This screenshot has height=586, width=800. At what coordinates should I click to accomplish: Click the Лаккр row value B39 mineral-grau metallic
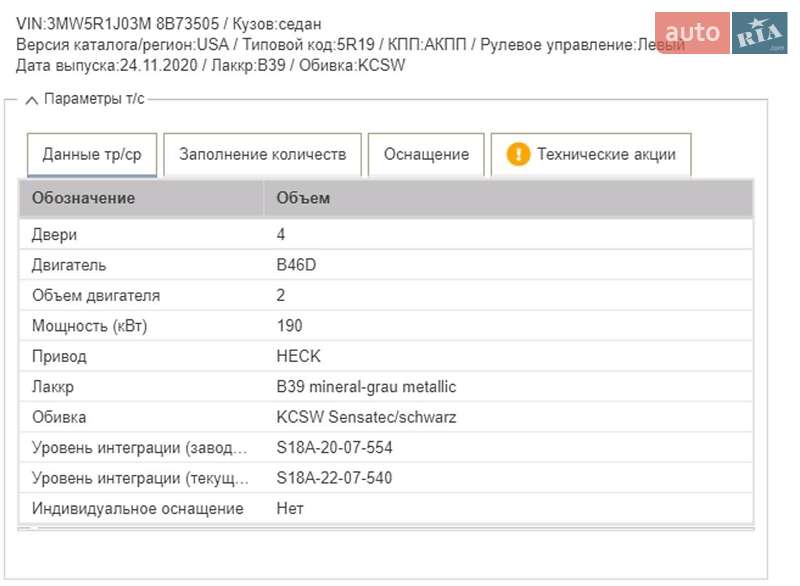tap(367, 386)
